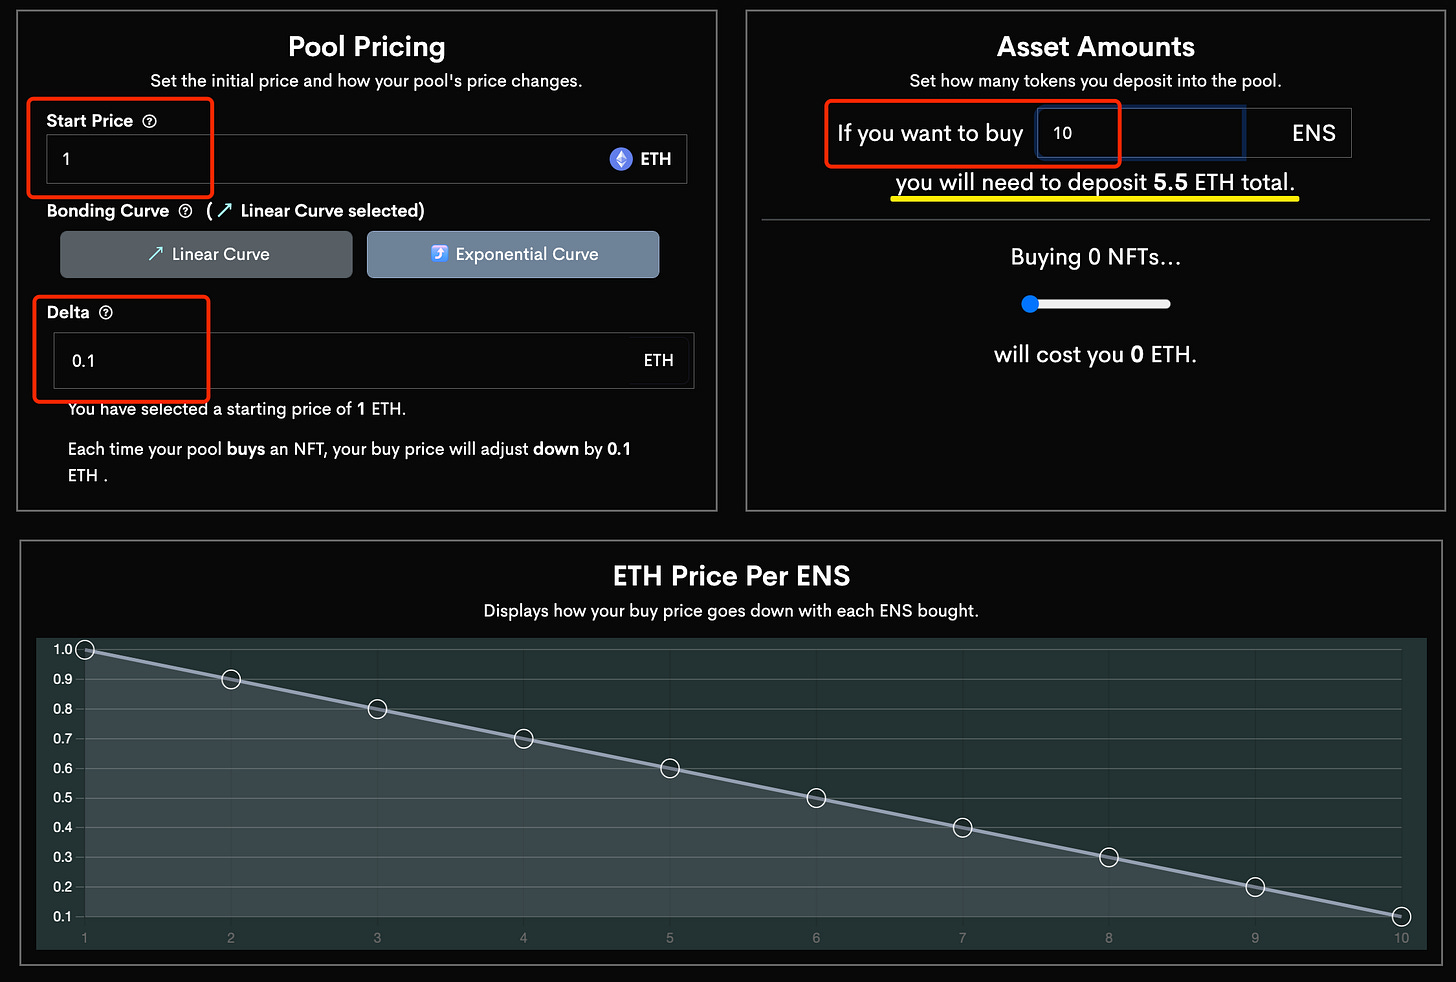Click the 'Set the initial price' subtitle
1456x982 pixels.
366,81
